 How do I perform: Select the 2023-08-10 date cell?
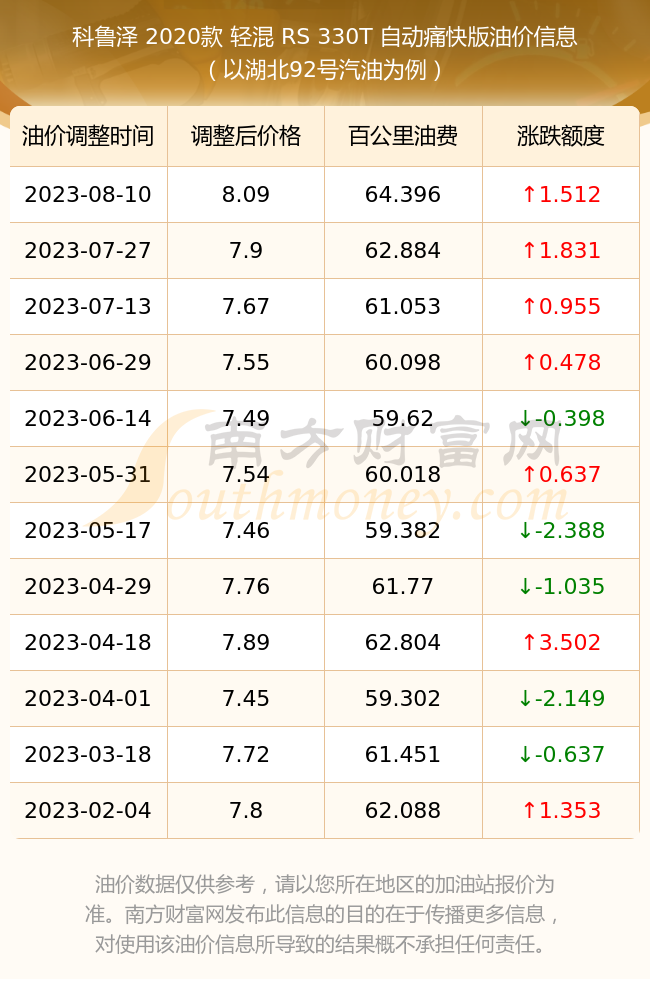point(88,195)
